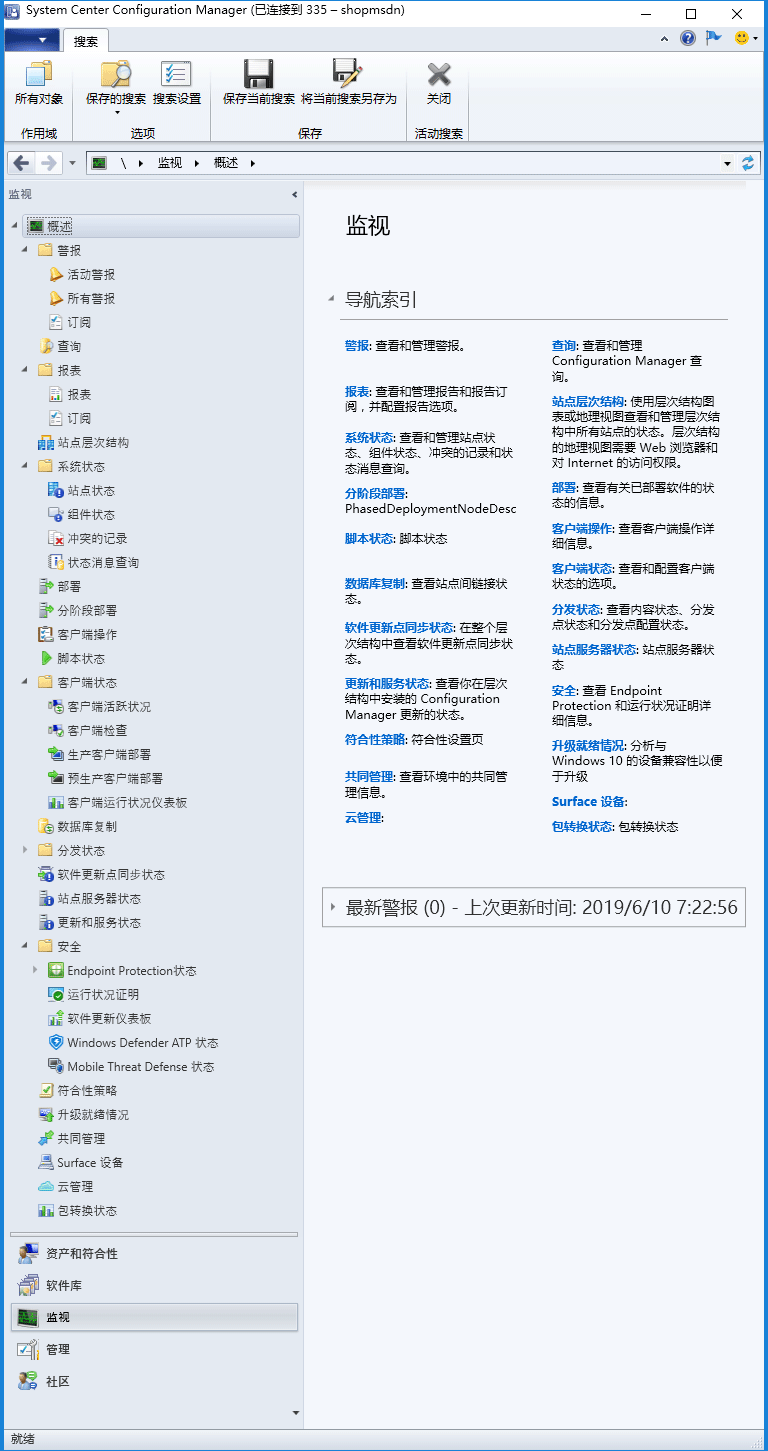
Task: Click 监视 in address bar breadcrumb
Action: tap(169, 163)
